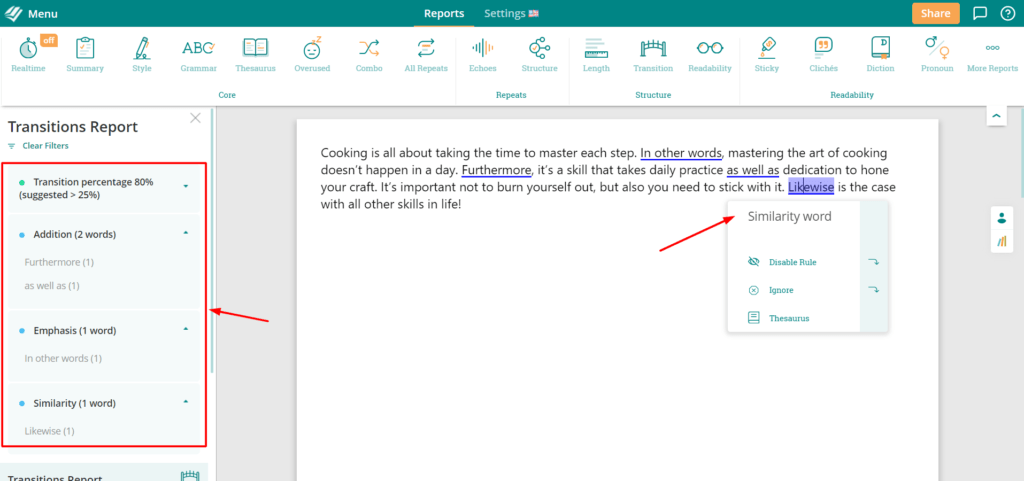Open the Sticky sentences report

[x=767, y=54]
